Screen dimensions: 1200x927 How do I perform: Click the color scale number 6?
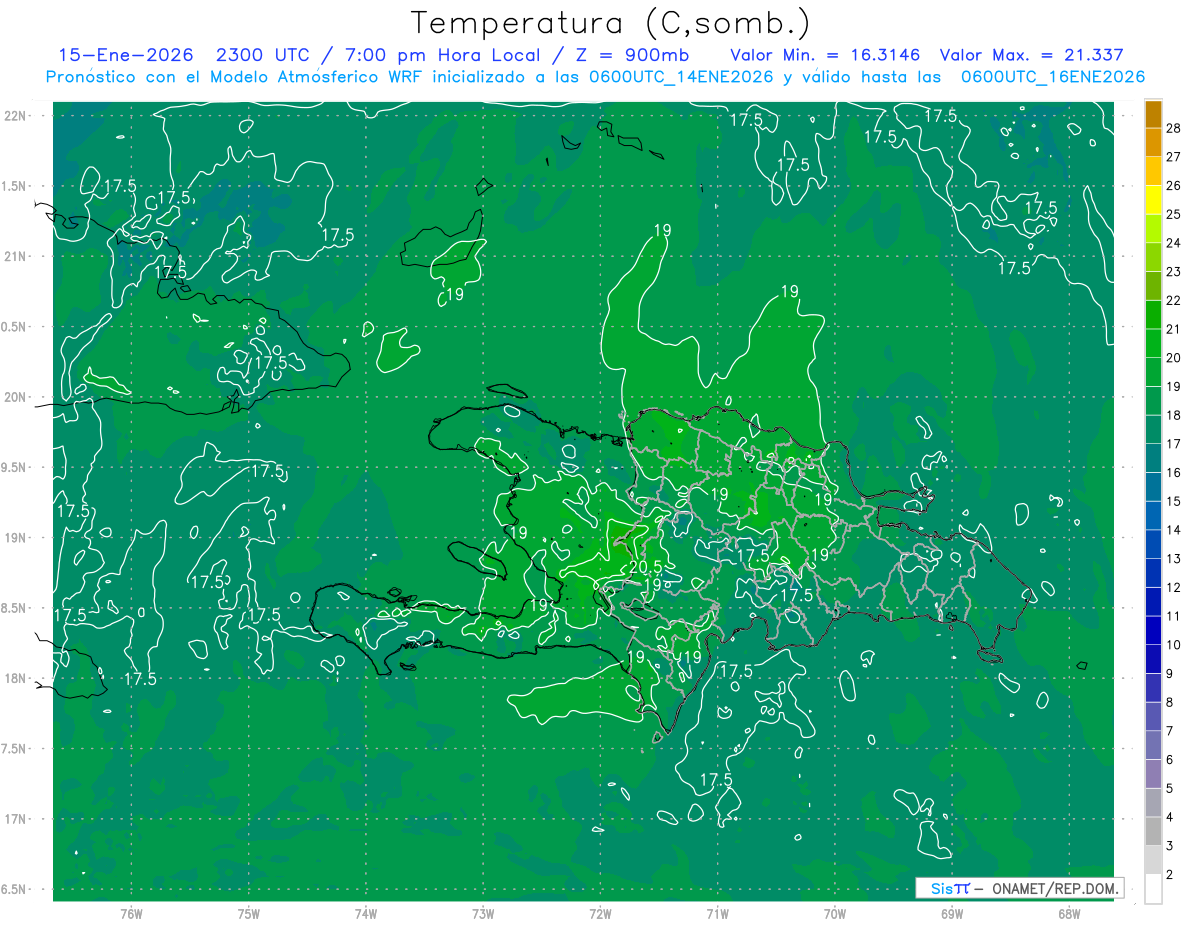click(x=1170, y=760)
